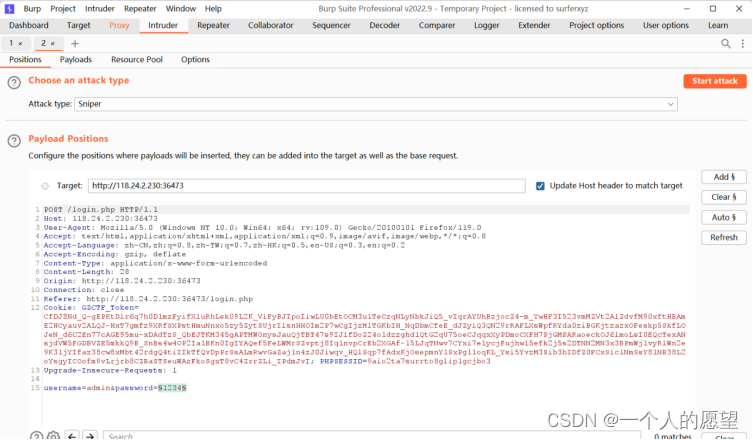Click username=admin in the request body
Image resolution: width=753 pixels, height=440 pixels.
(77, 388)
